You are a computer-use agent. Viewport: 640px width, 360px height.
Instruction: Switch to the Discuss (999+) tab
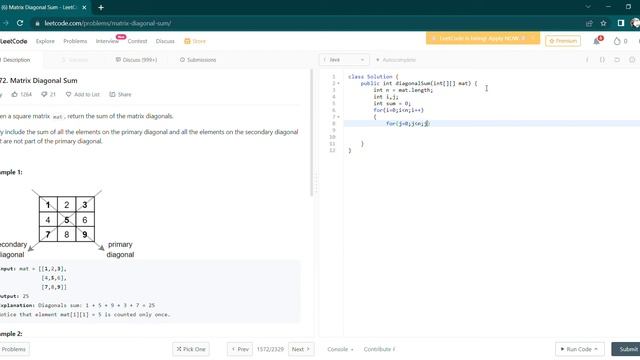point(136,60)
